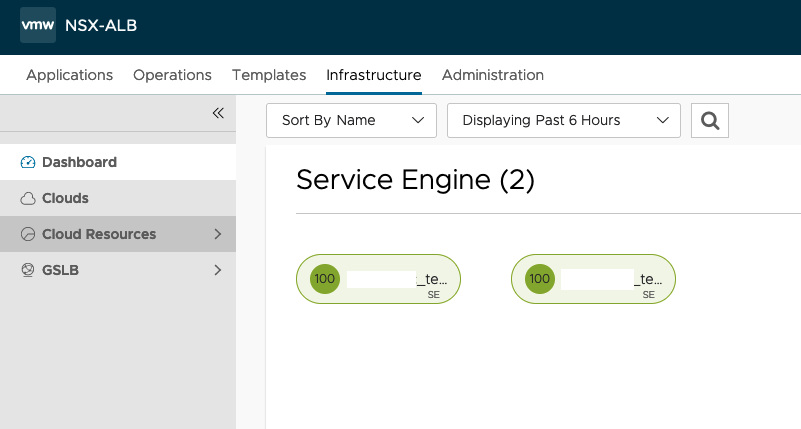Click the Cloud Resources sidebar icon
Image resolution: width=801 pixels, height=429 pixels.
(28, 234)
